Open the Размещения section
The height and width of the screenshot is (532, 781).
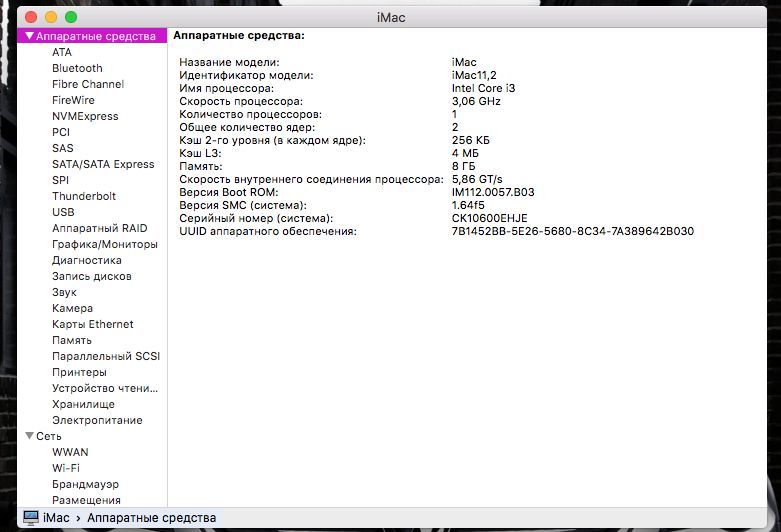[86, 500]
